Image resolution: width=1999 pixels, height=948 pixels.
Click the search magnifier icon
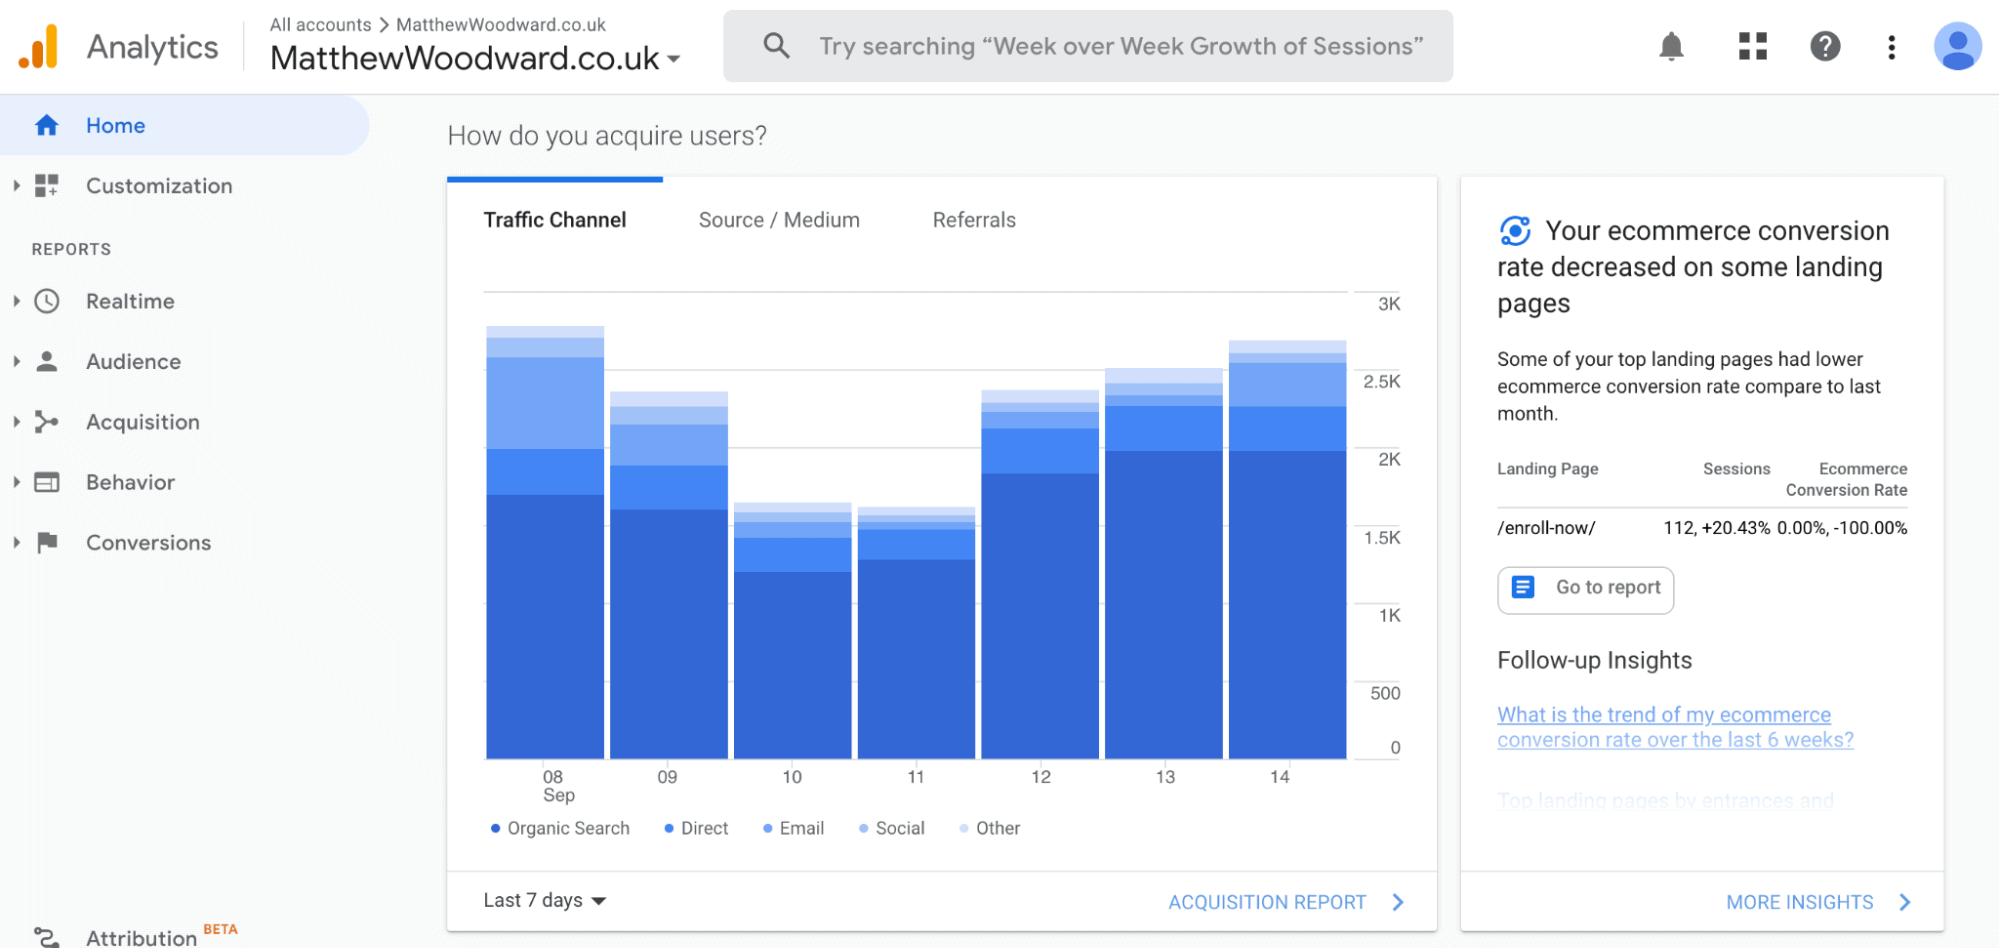click(776, 45)
